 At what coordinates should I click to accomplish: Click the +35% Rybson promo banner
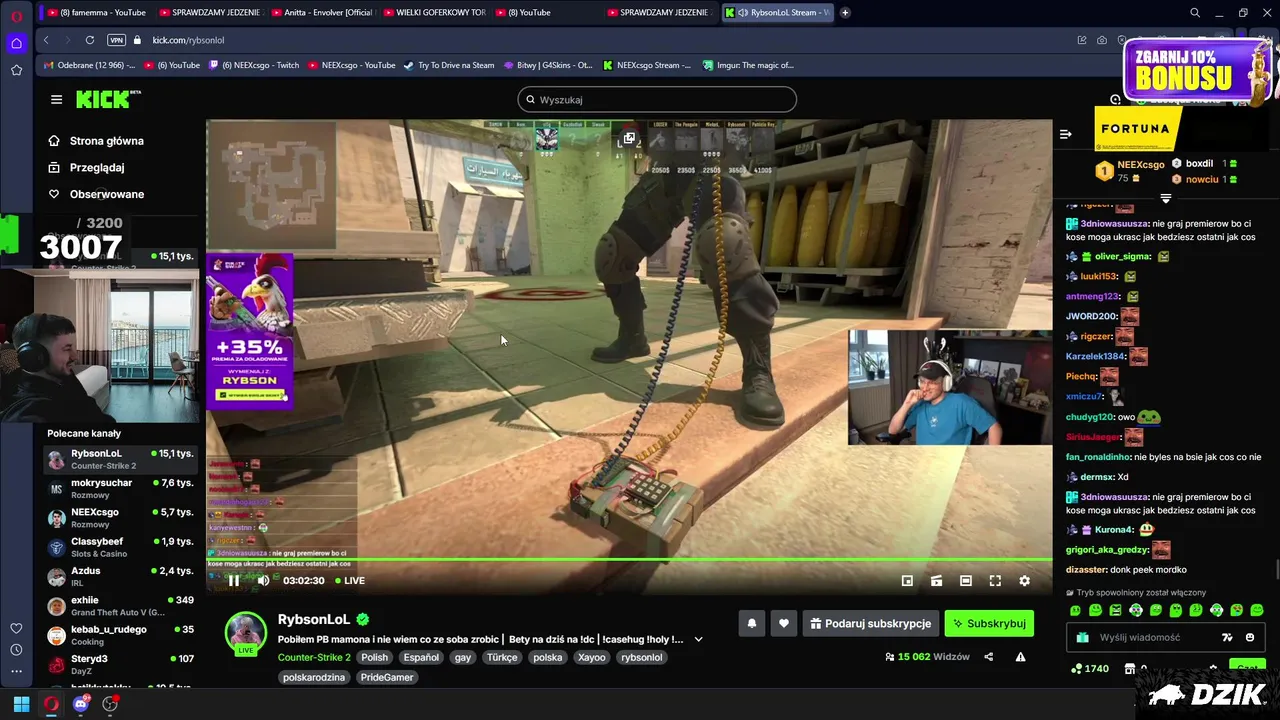[250, 331]
